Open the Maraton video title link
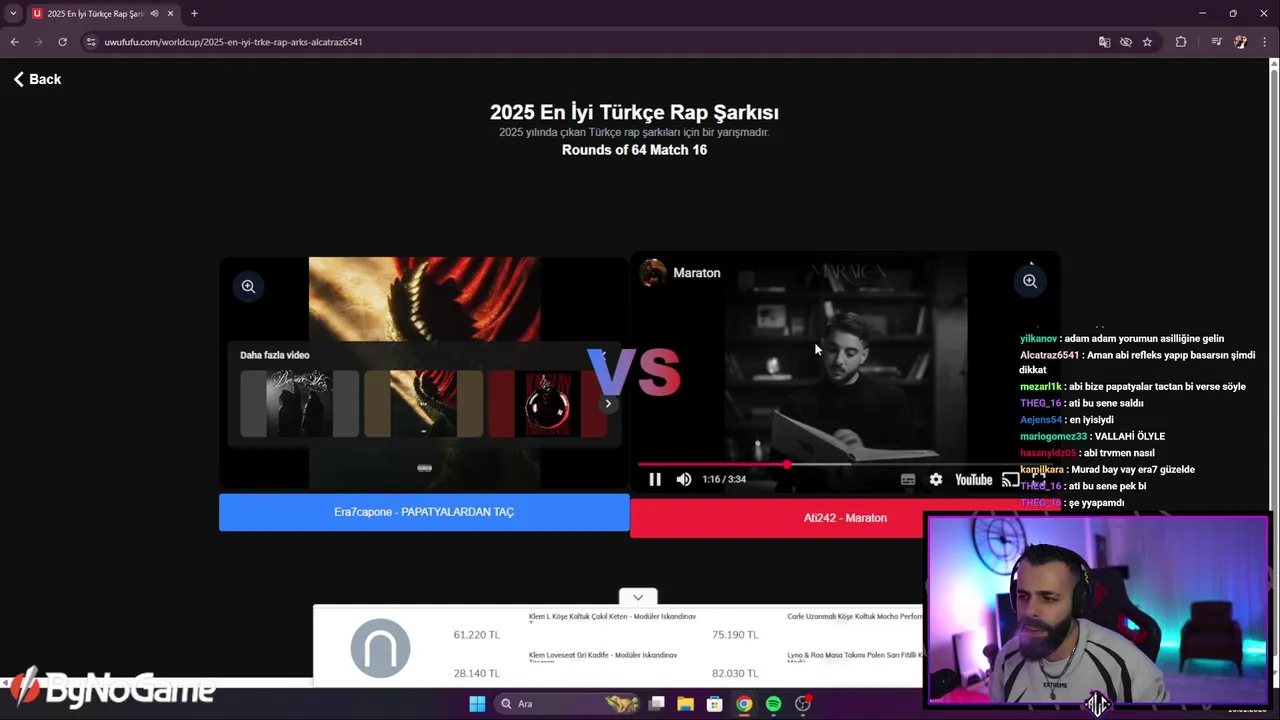The height and width of the screenshot is (720, 1280). coord(697,273)
